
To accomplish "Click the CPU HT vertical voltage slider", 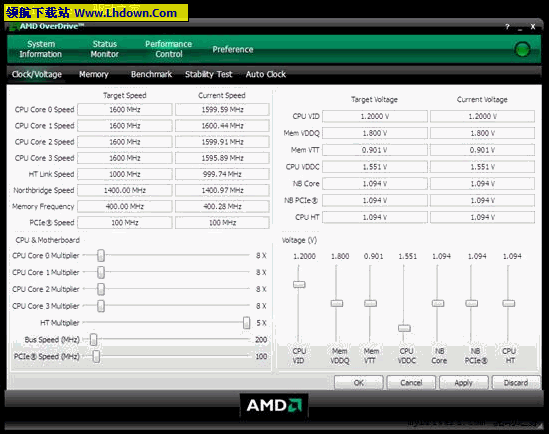I will pos(509,303).
